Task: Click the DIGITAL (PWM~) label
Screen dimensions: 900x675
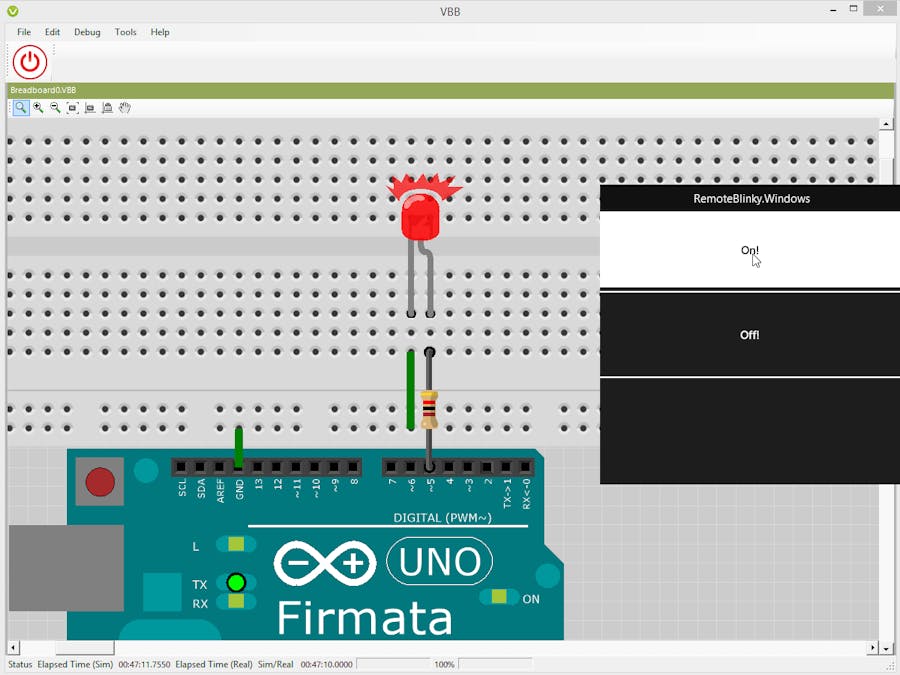Action: click(443, 518)
